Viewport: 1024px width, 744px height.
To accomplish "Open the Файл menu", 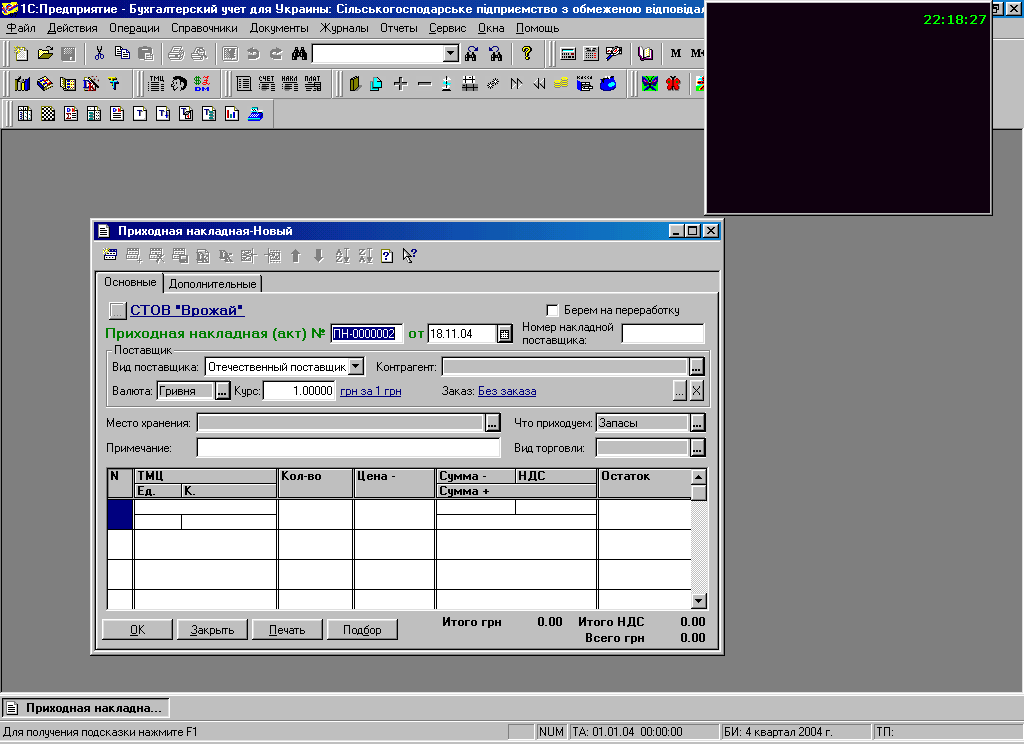I will [21, 28].
